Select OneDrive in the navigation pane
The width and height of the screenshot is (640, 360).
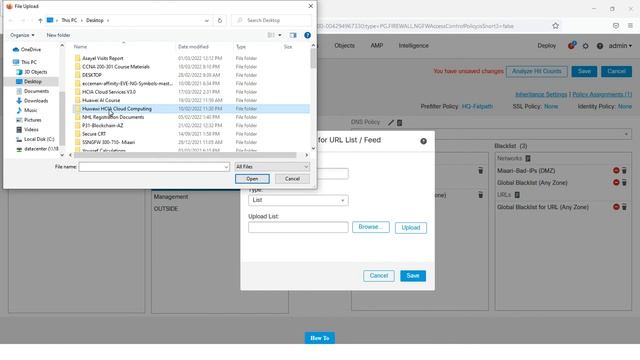coord(27,49)
